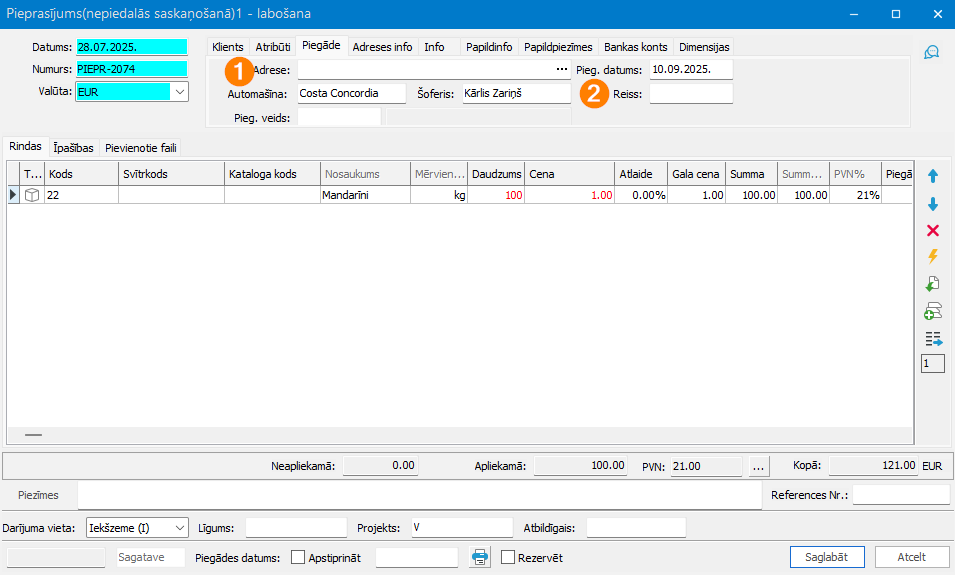Click the Reiss input field
The image size is (955, 575).
tap(691, 94)
